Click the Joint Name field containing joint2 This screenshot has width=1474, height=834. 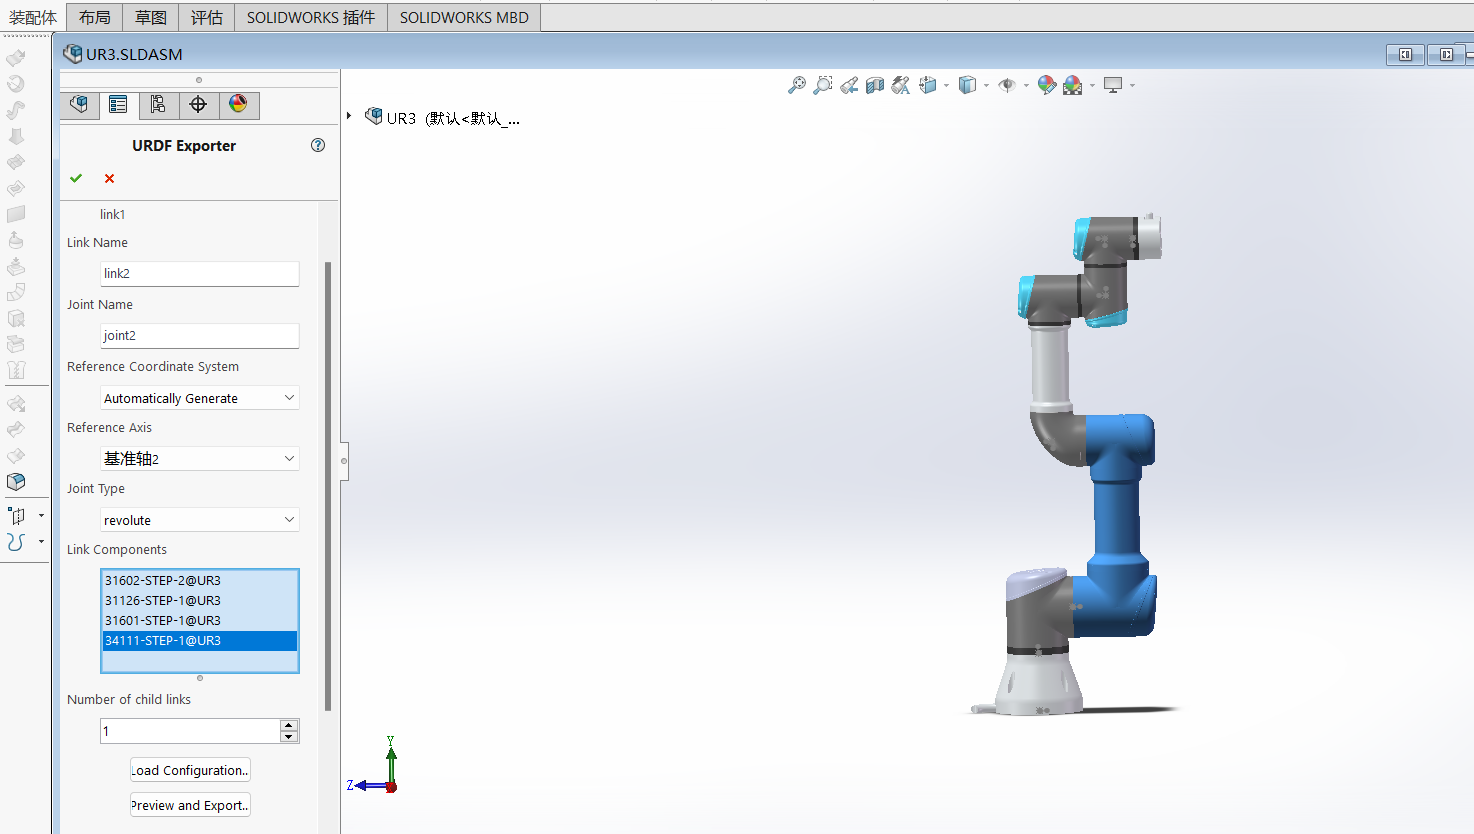(x=200, y=335)
